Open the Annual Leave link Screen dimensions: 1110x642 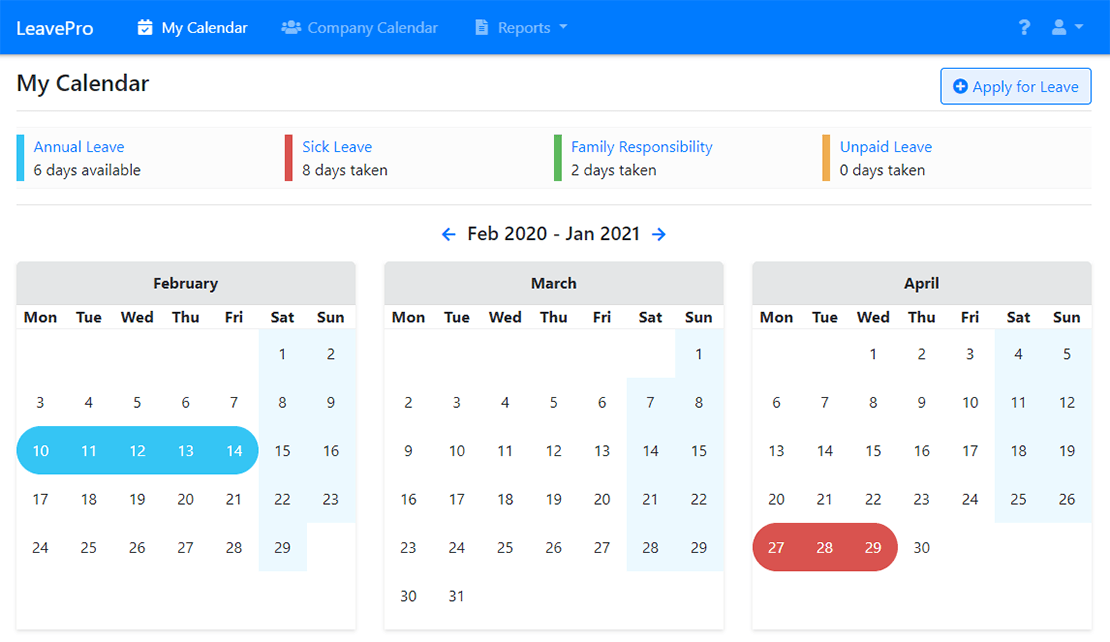point(79,147)
